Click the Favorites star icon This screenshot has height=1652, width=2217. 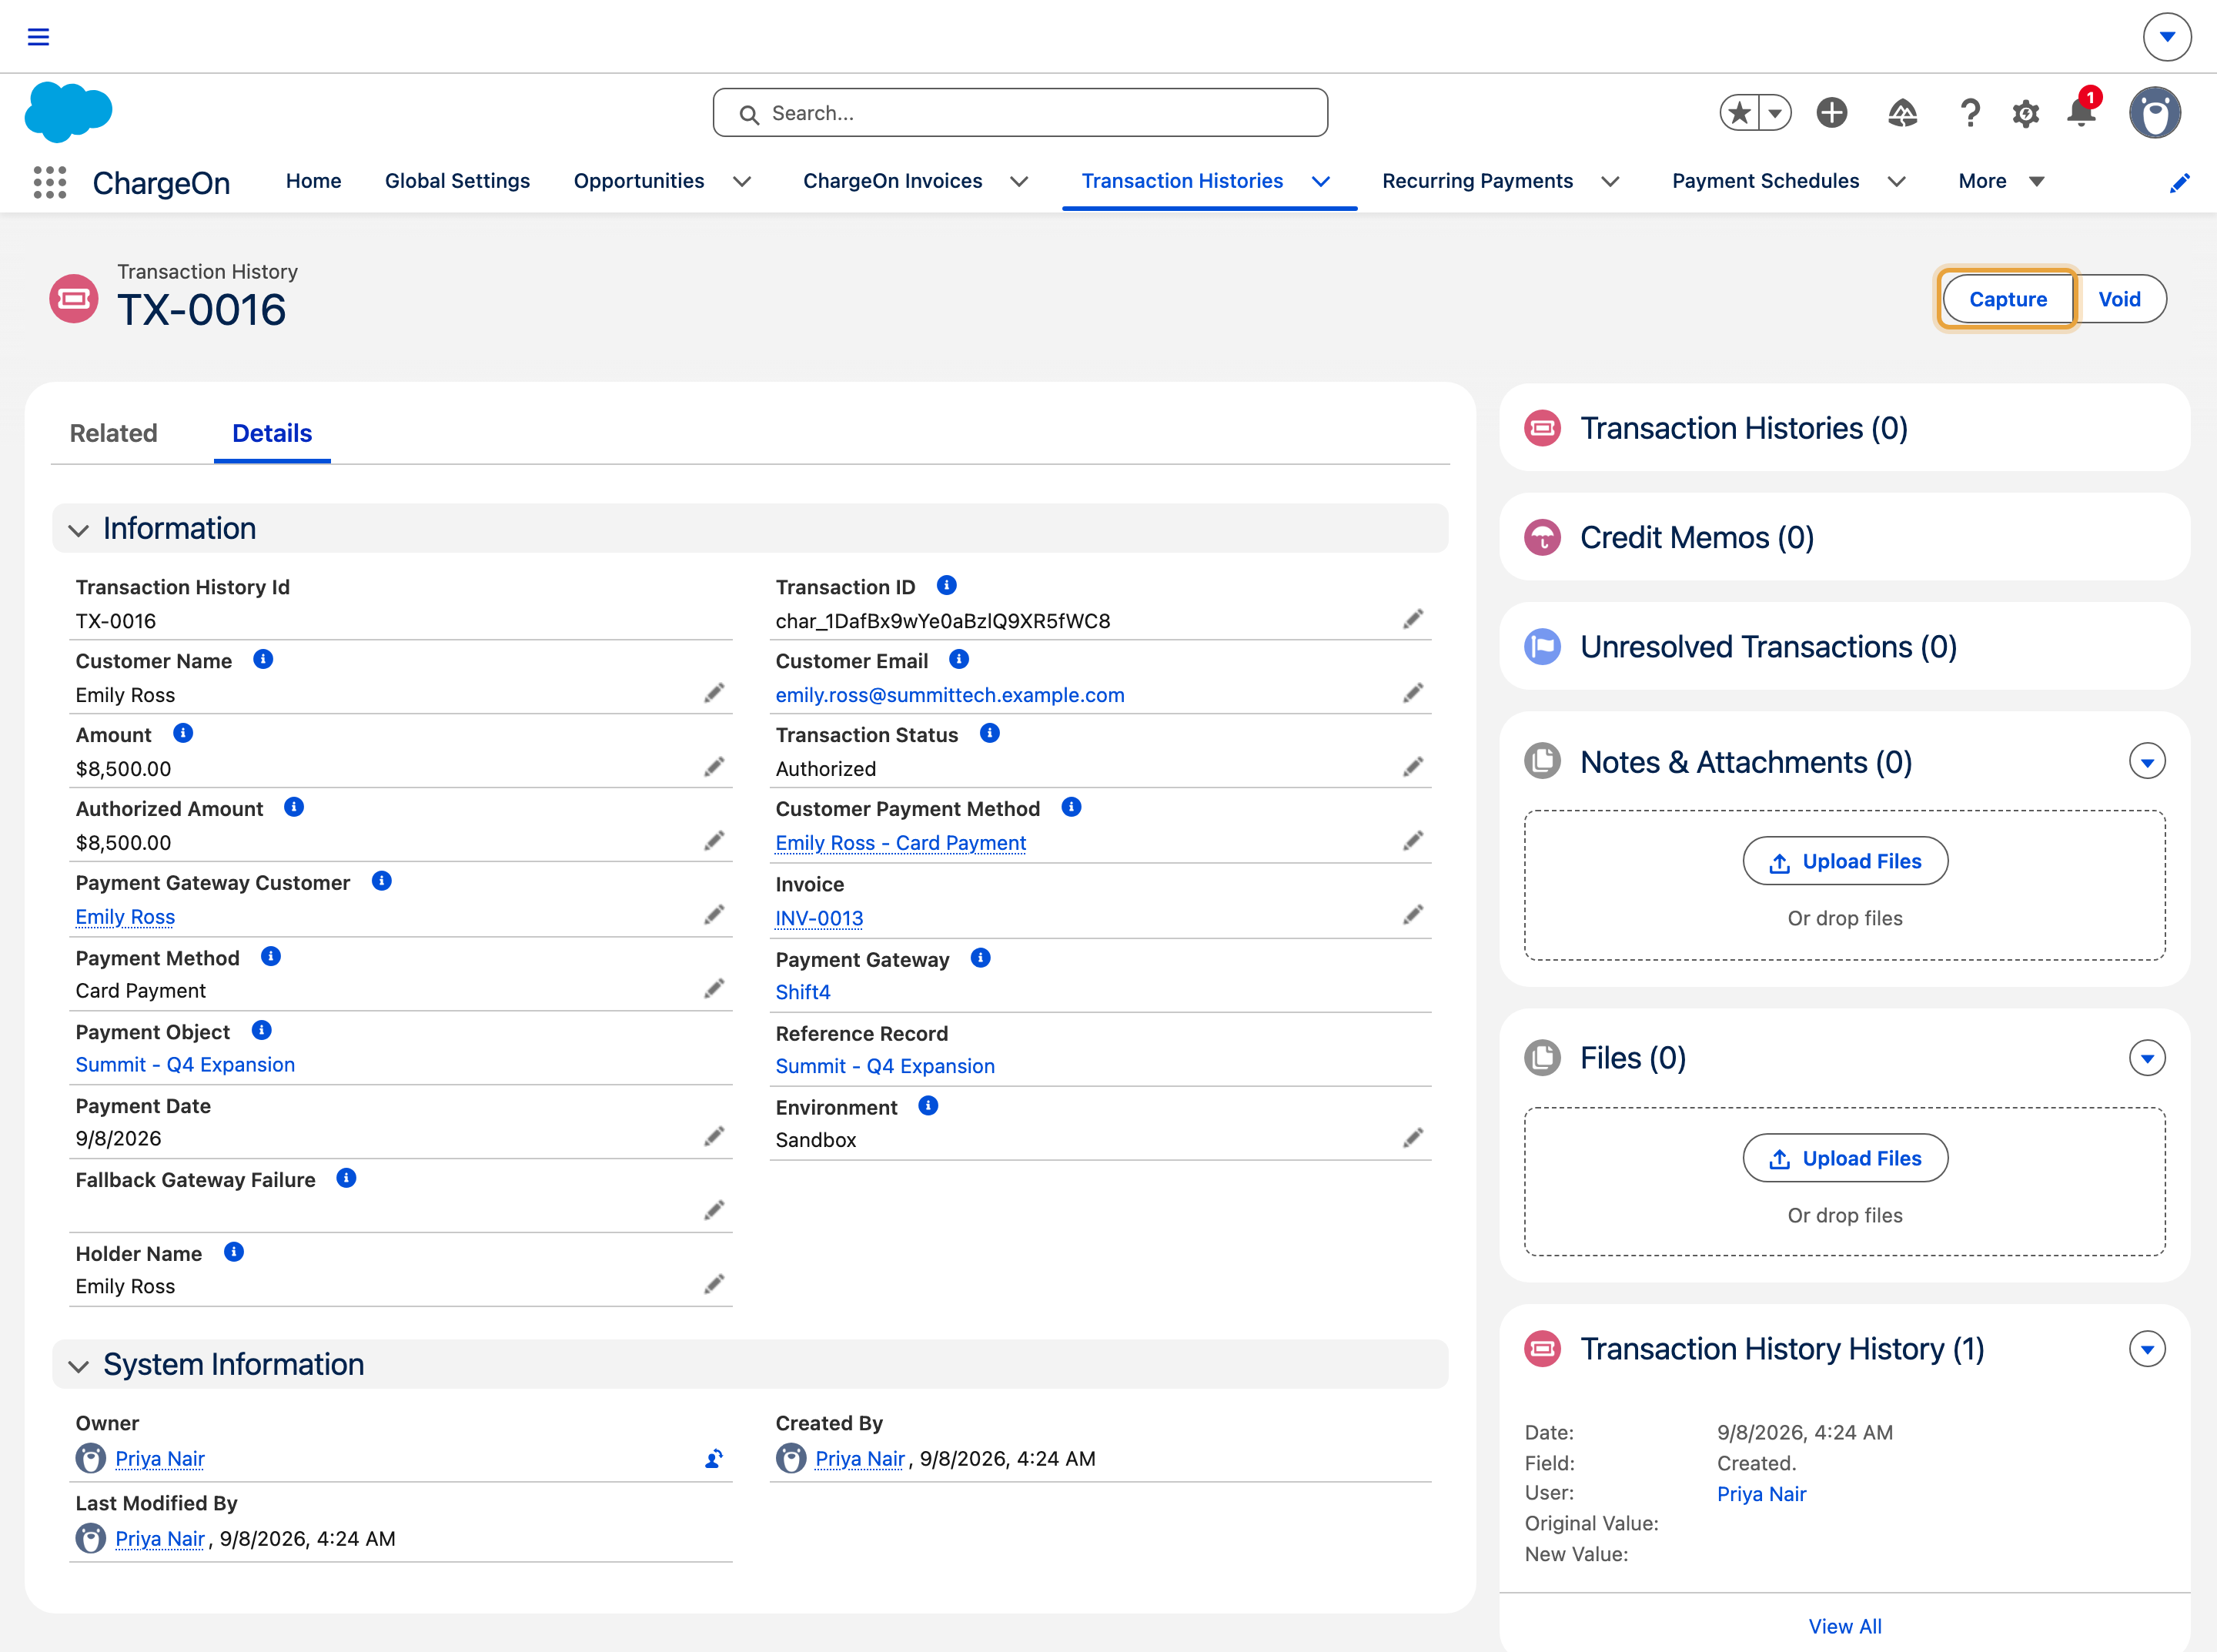(1740, 113)
